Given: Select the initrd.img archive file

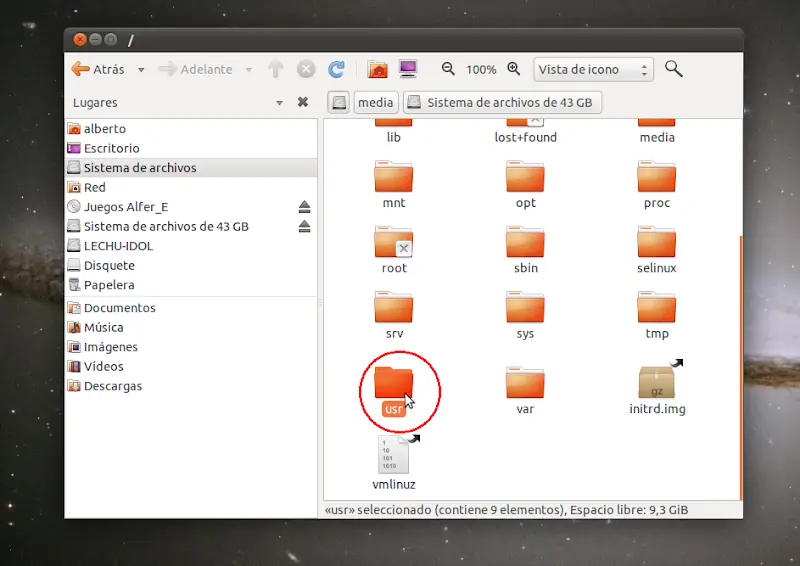Looking at the screenshot, I should [x=657, y=387].
